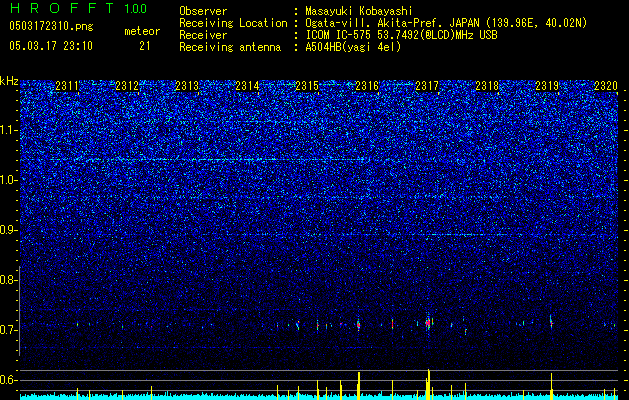Click the 2314 time marker
Screen dimensions: 629x400
(x=247, y=86)
